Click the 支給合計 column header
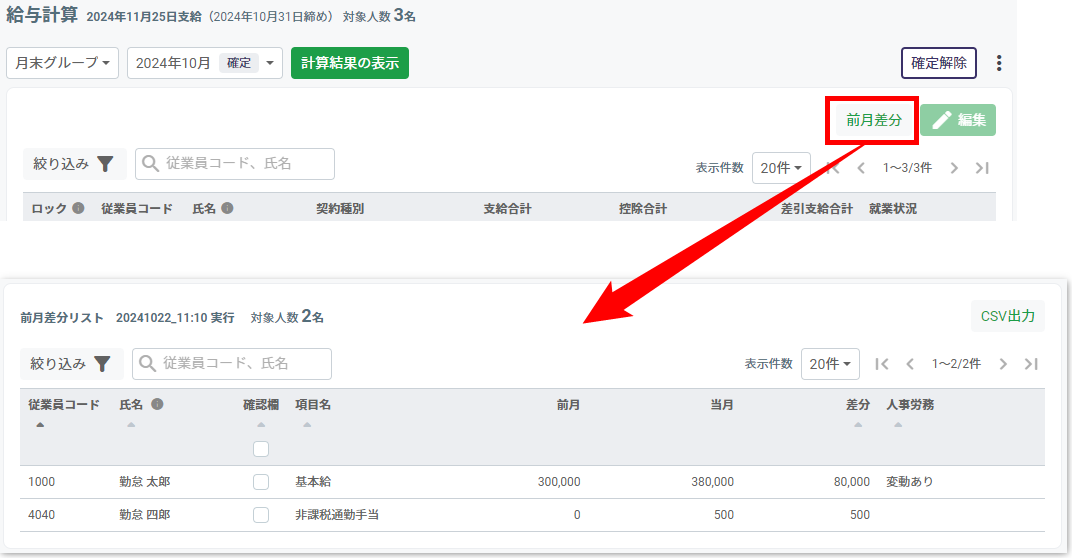Viewport: 1072px width, 558px height. [x=507, y=209]
